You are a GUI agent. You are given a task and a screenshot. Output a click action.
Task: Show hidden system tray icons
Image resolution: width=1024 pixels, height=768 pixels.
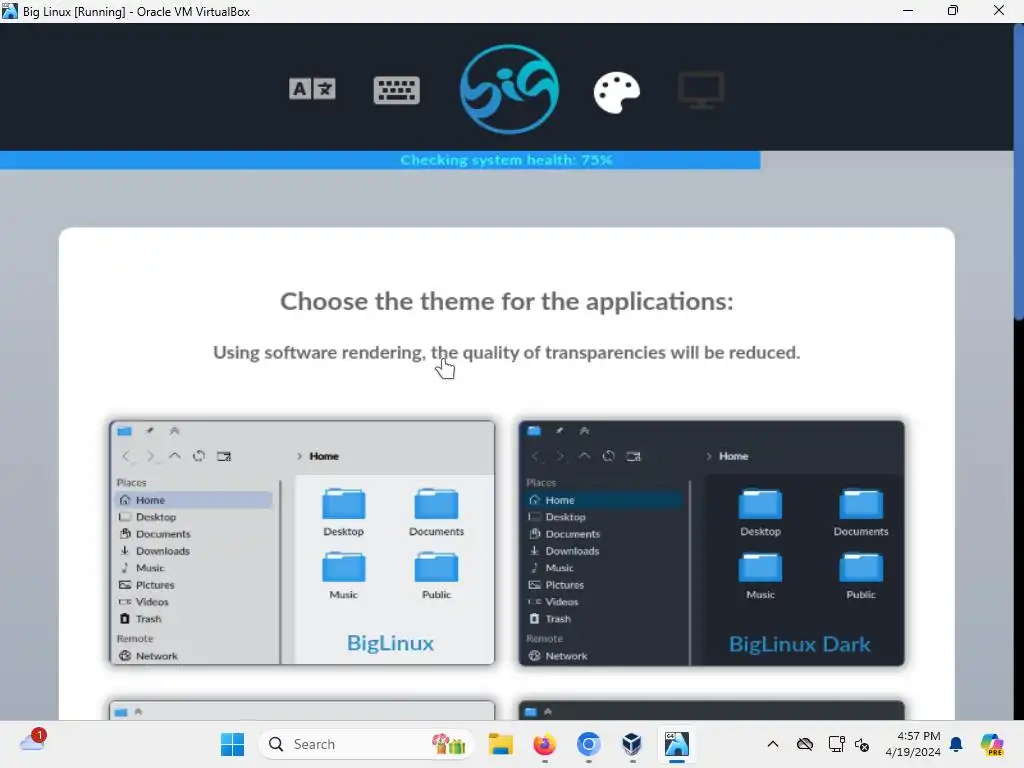tap(773, 744)
